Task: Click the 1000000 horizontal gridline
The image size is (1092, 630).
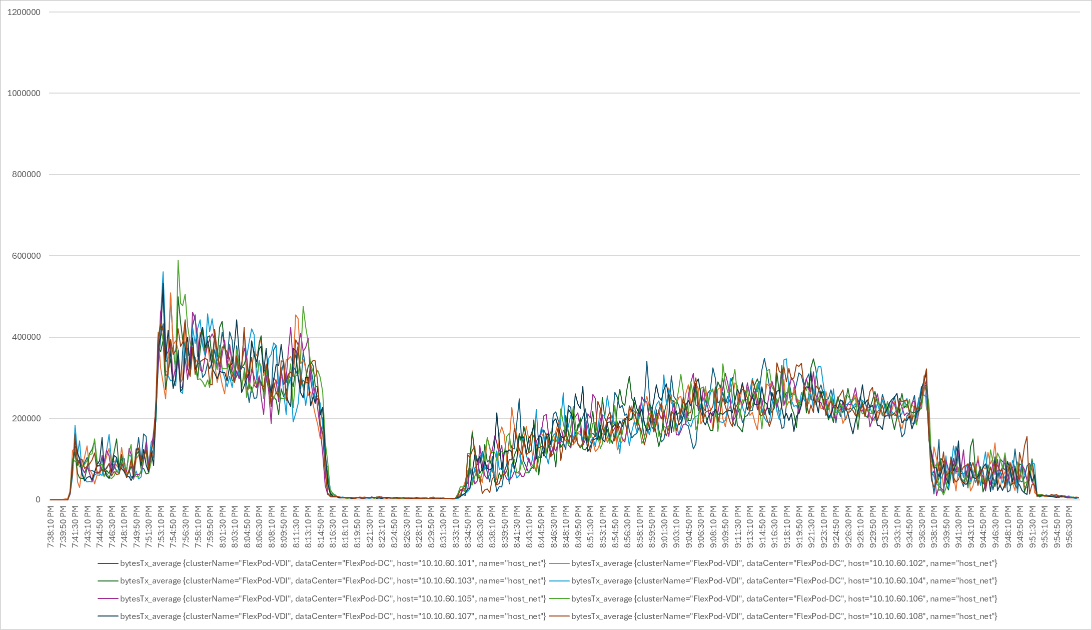Action: point(563,93)
